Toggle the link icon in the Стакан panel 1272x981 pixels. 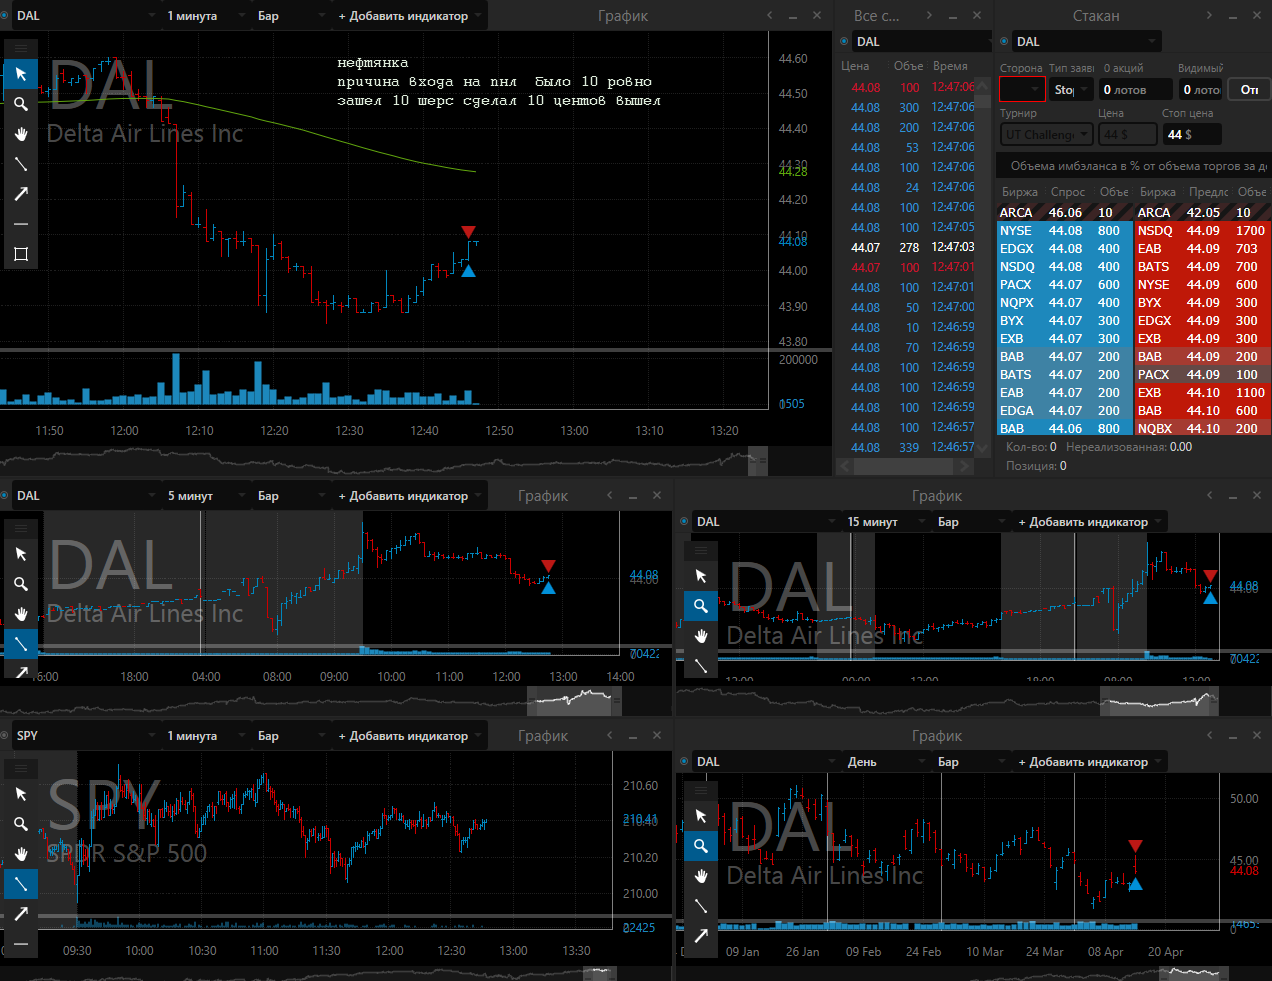(x=1004, y=42)
